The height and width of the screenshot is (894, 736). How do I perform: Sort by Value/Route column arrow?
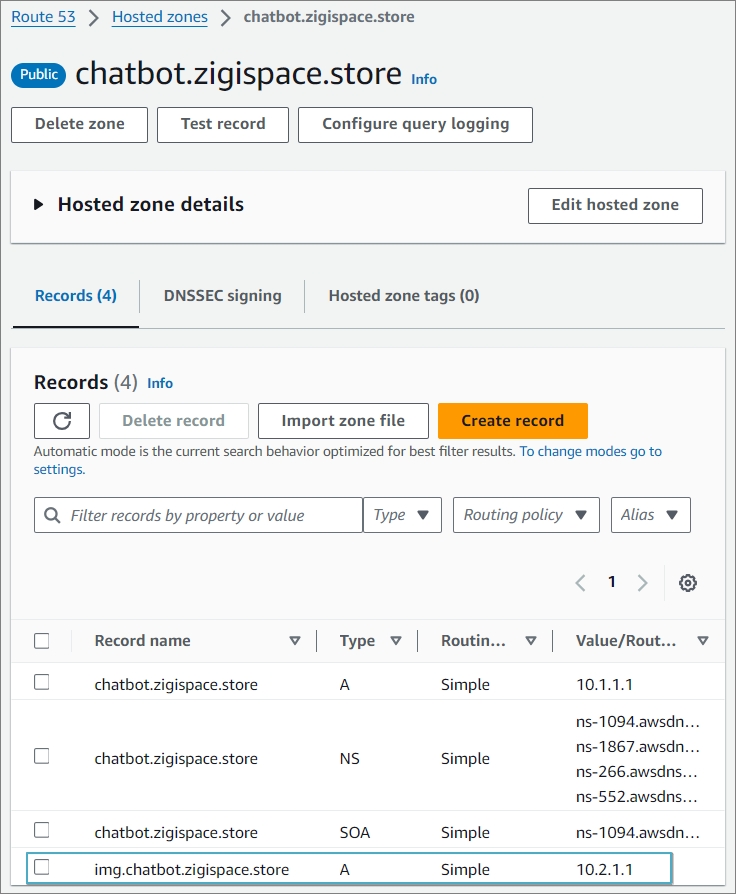point(703,641)
